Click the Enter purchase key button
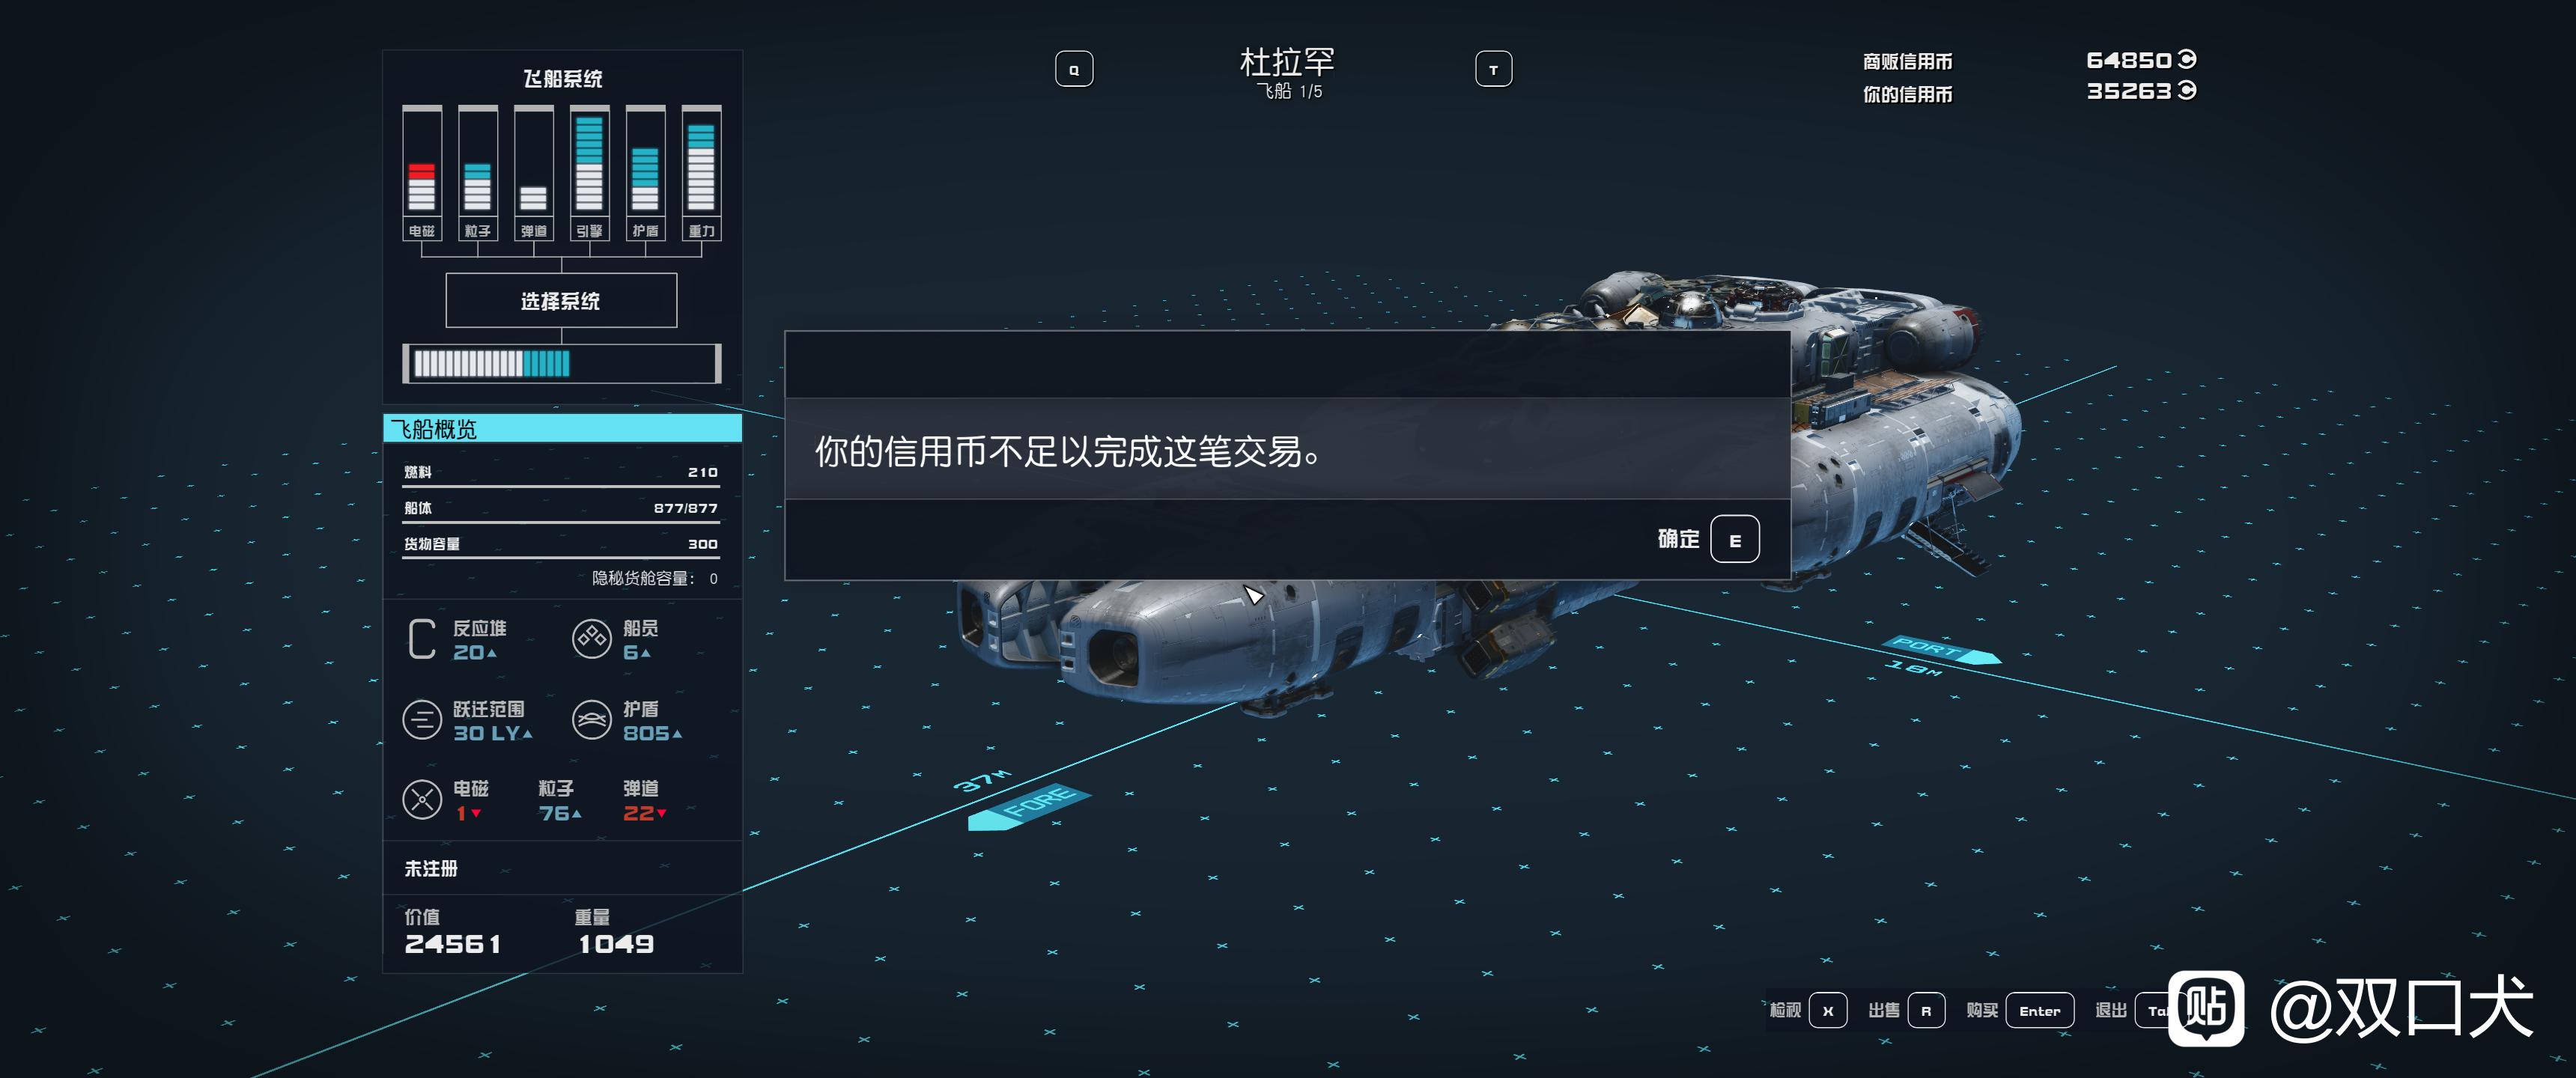 click(2039, 1010)
